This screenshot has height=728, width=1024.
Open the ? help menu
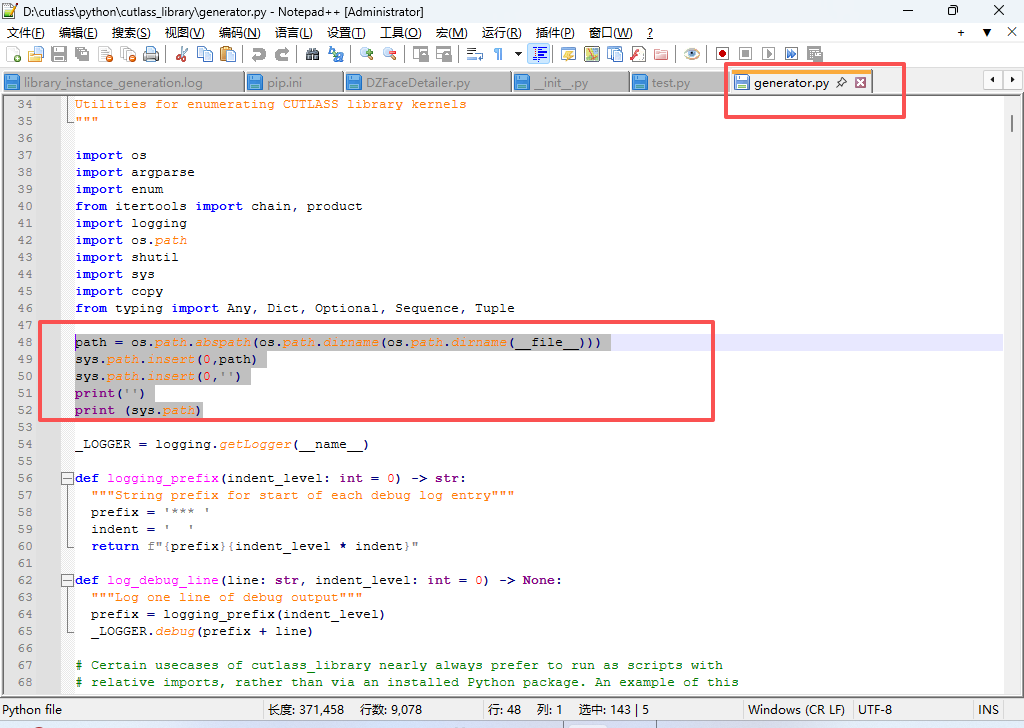tap(649, 33)
